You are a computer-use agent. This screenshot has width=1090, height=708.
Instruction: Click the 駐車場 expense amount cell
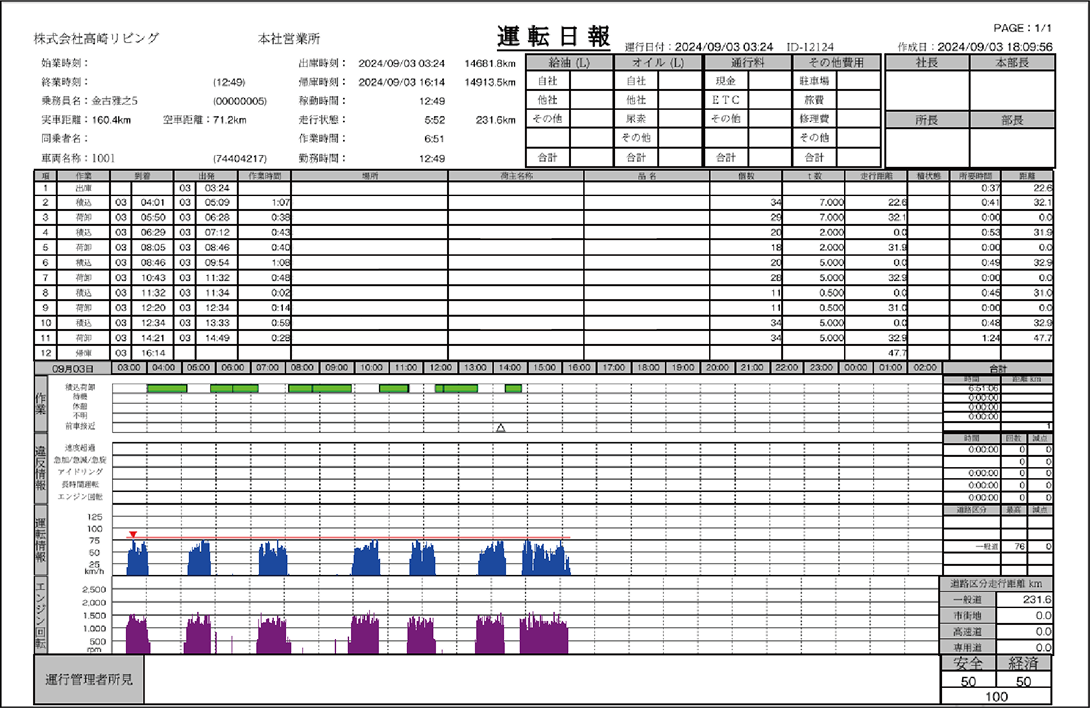[x=858, y=83]
